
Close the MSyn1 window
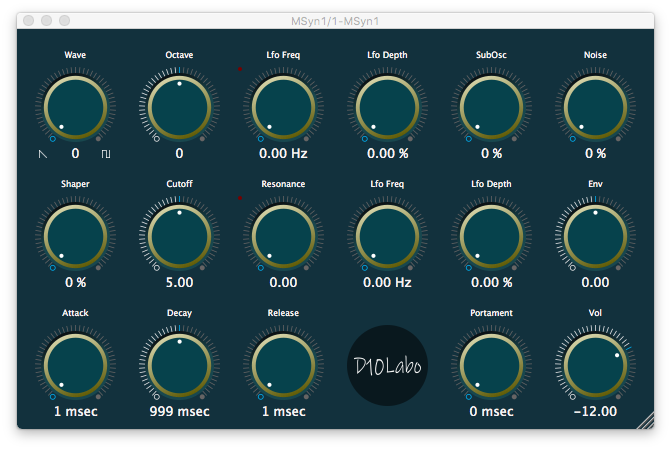pos(29,21)
